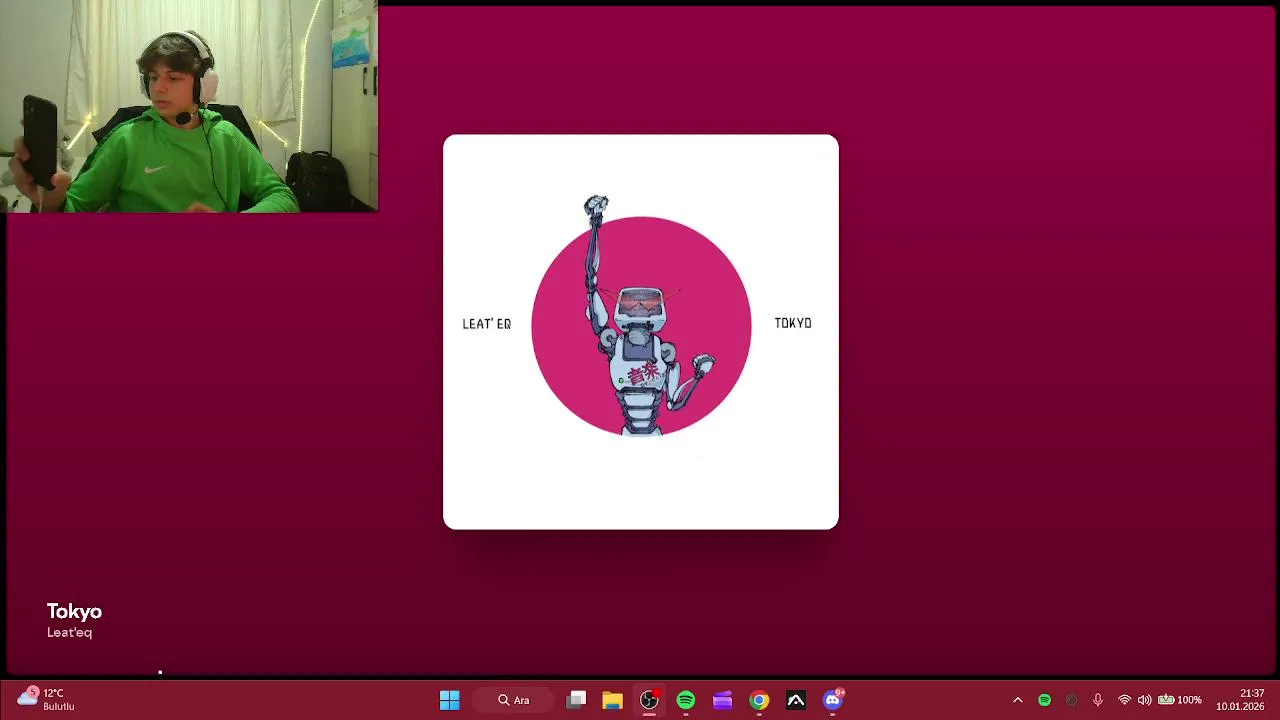Image resolution: width=1280 pixels, height=720 pixels.
Task: Open Discord from the taskbar
Action: pos(833,700)
